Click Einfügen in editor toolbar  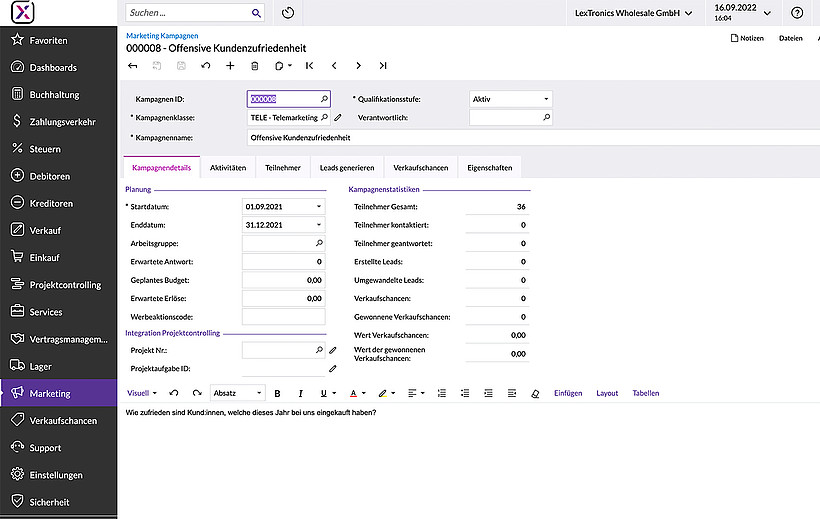point(568,393)
